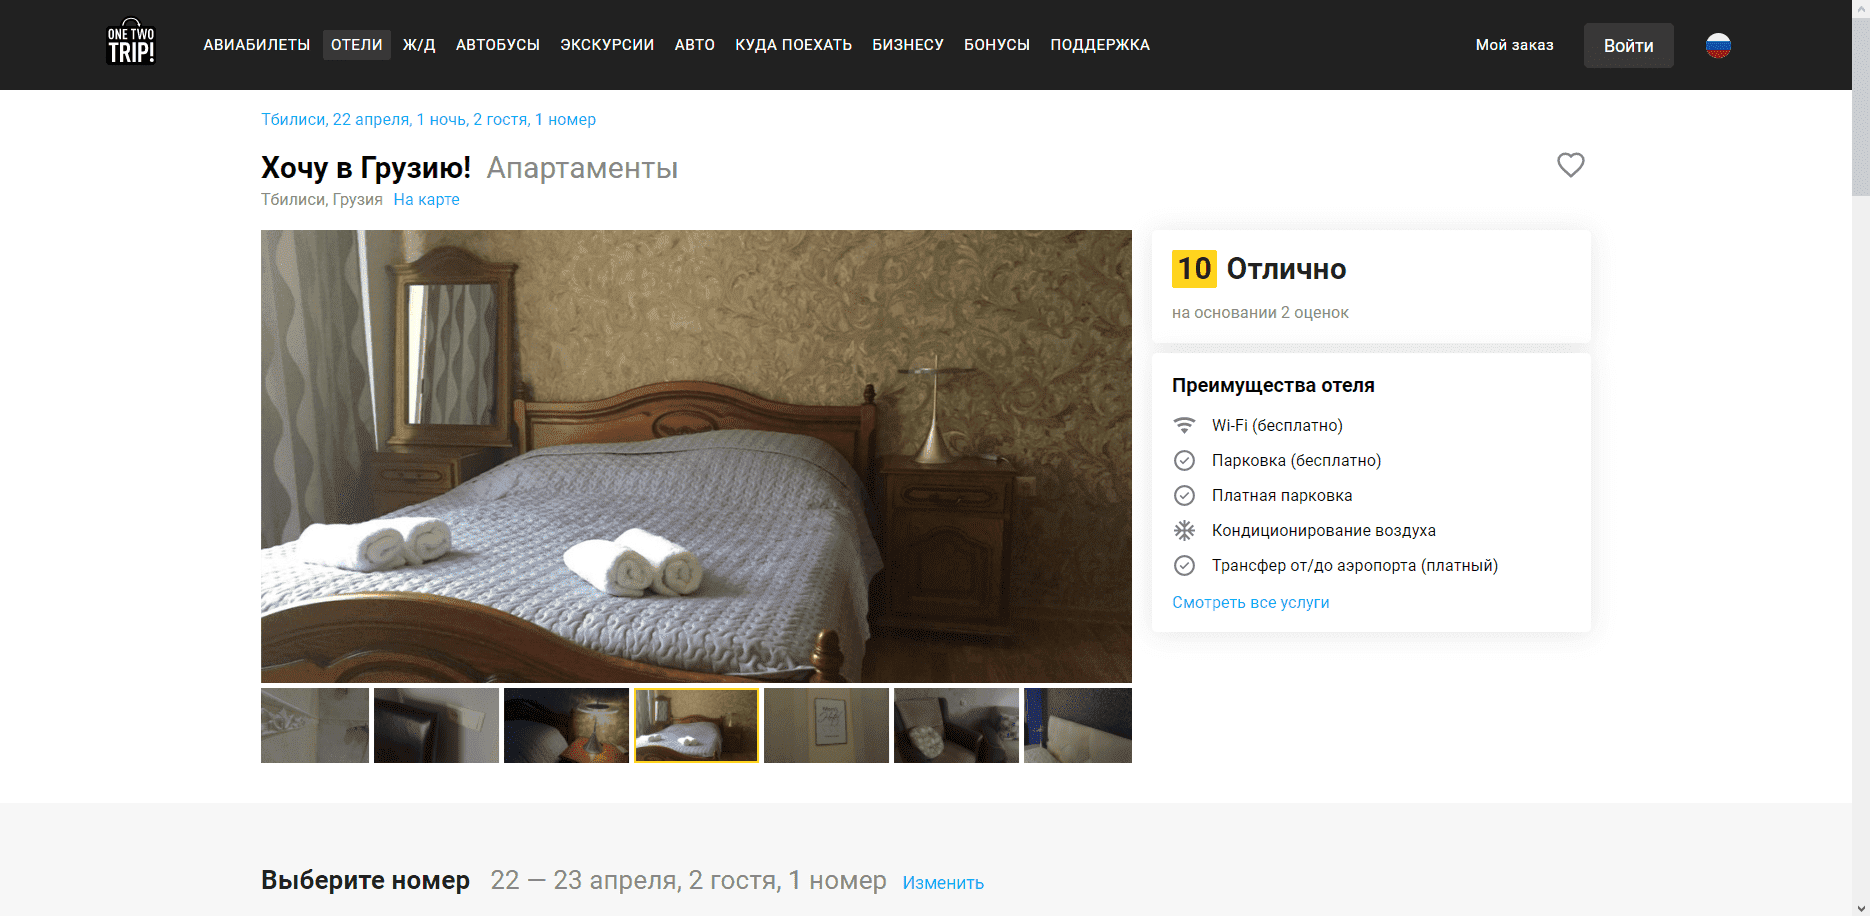Click the Wi-Fi (бесплатно) amenity icon
Screen dimensions: 1870x917
[1184, 425]
